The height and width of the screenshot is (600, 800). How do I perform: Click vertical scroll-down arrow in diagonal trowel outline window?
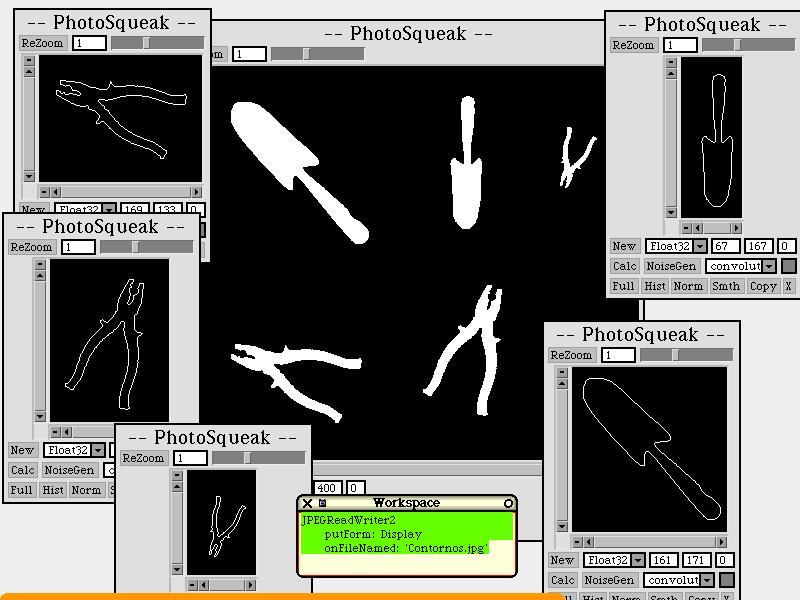(562, 526)
